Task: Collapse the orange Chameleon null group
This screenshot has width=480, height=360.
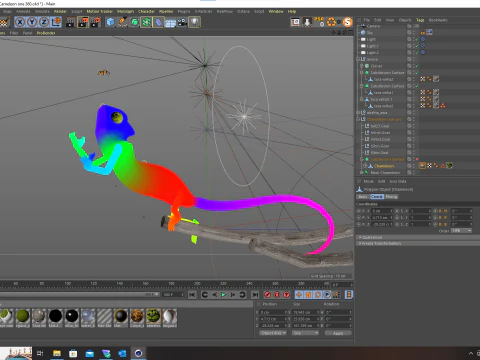Action: point(358,119)
